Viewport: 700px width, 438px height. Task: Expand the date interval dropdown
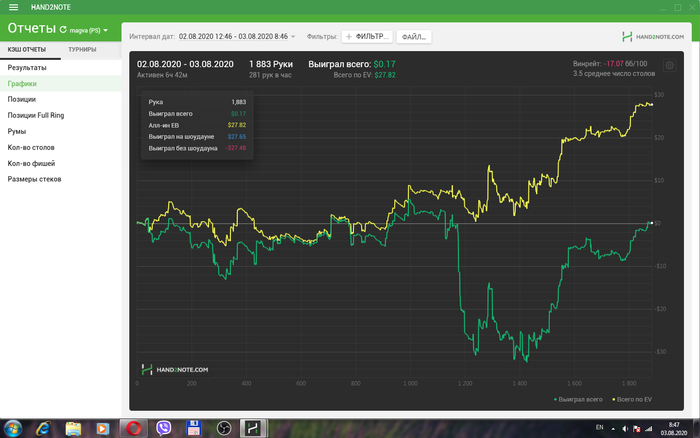(237, 37)
